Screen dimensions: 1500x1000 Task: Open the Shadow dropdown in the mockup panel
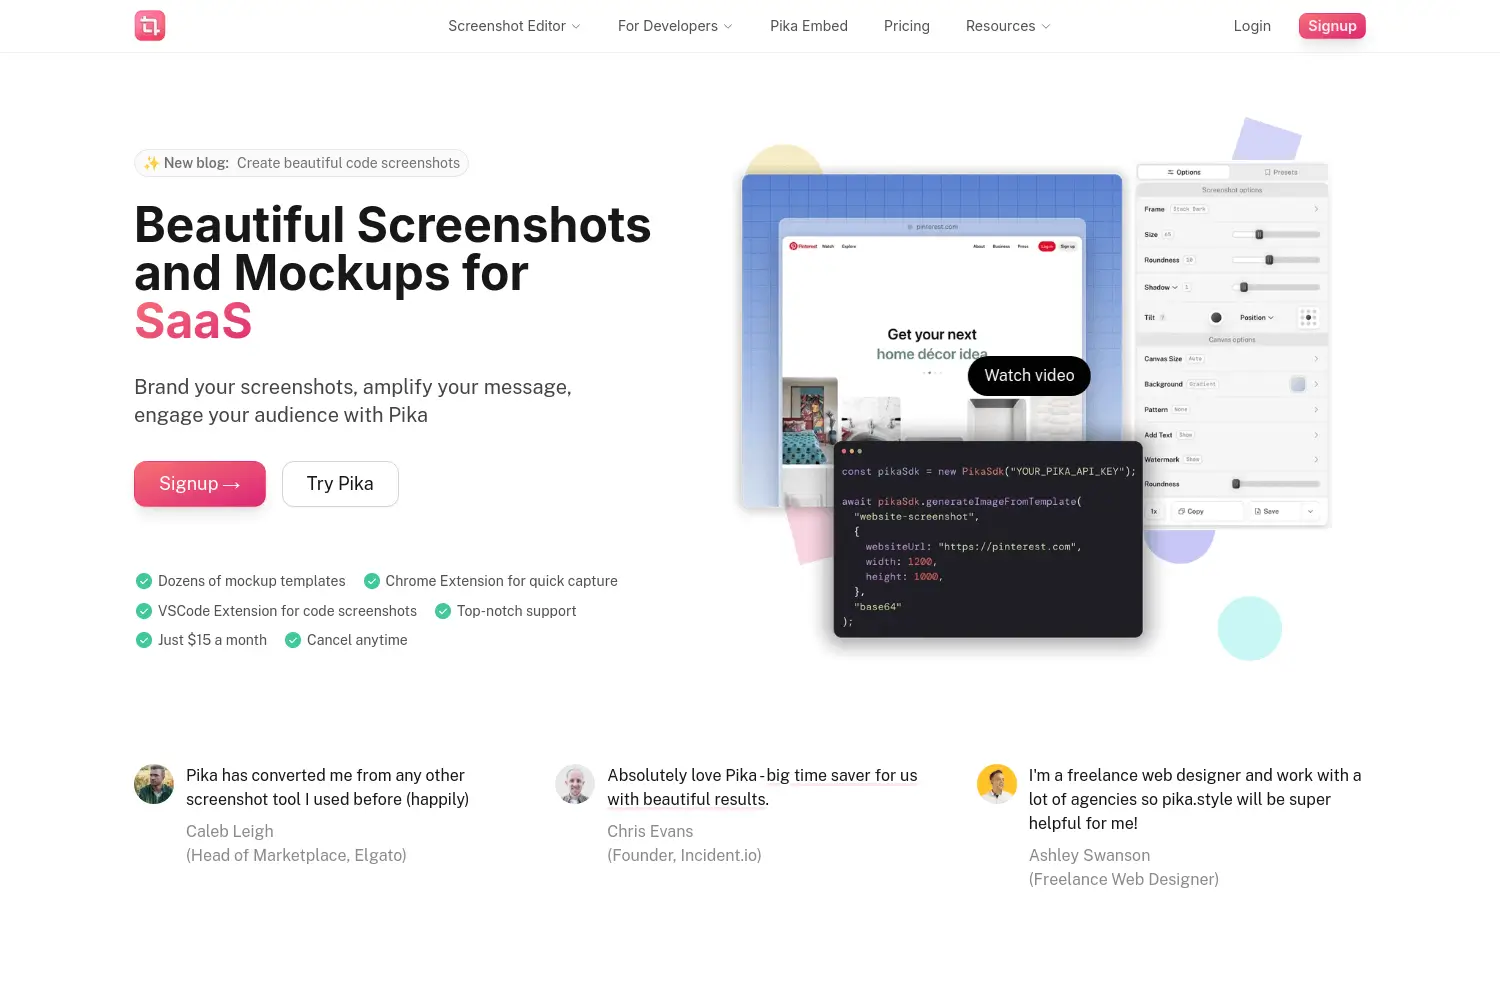point(1161,287)
